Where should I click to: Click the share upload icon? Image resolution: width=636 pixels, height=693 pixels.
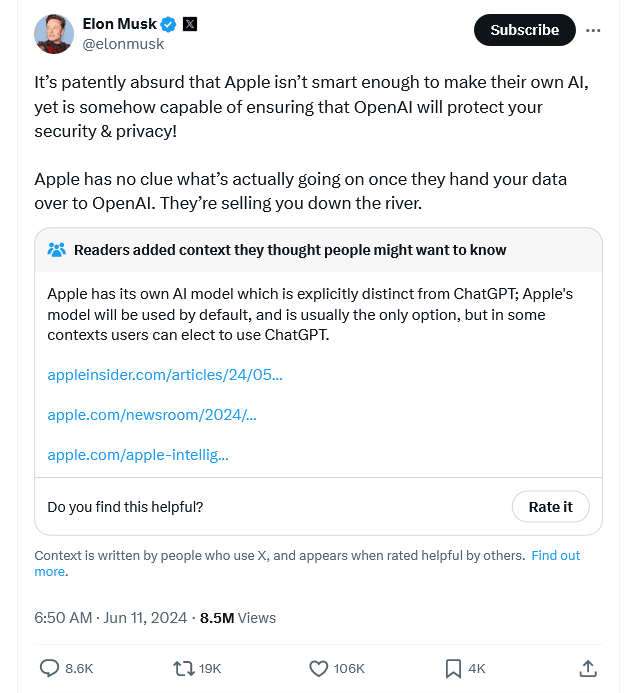pos(589,668)
